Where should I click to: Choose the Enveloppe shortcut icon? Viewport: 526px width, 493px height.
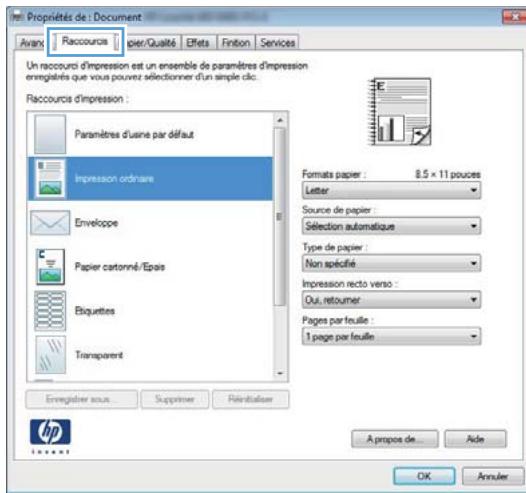tap(50, 223)
